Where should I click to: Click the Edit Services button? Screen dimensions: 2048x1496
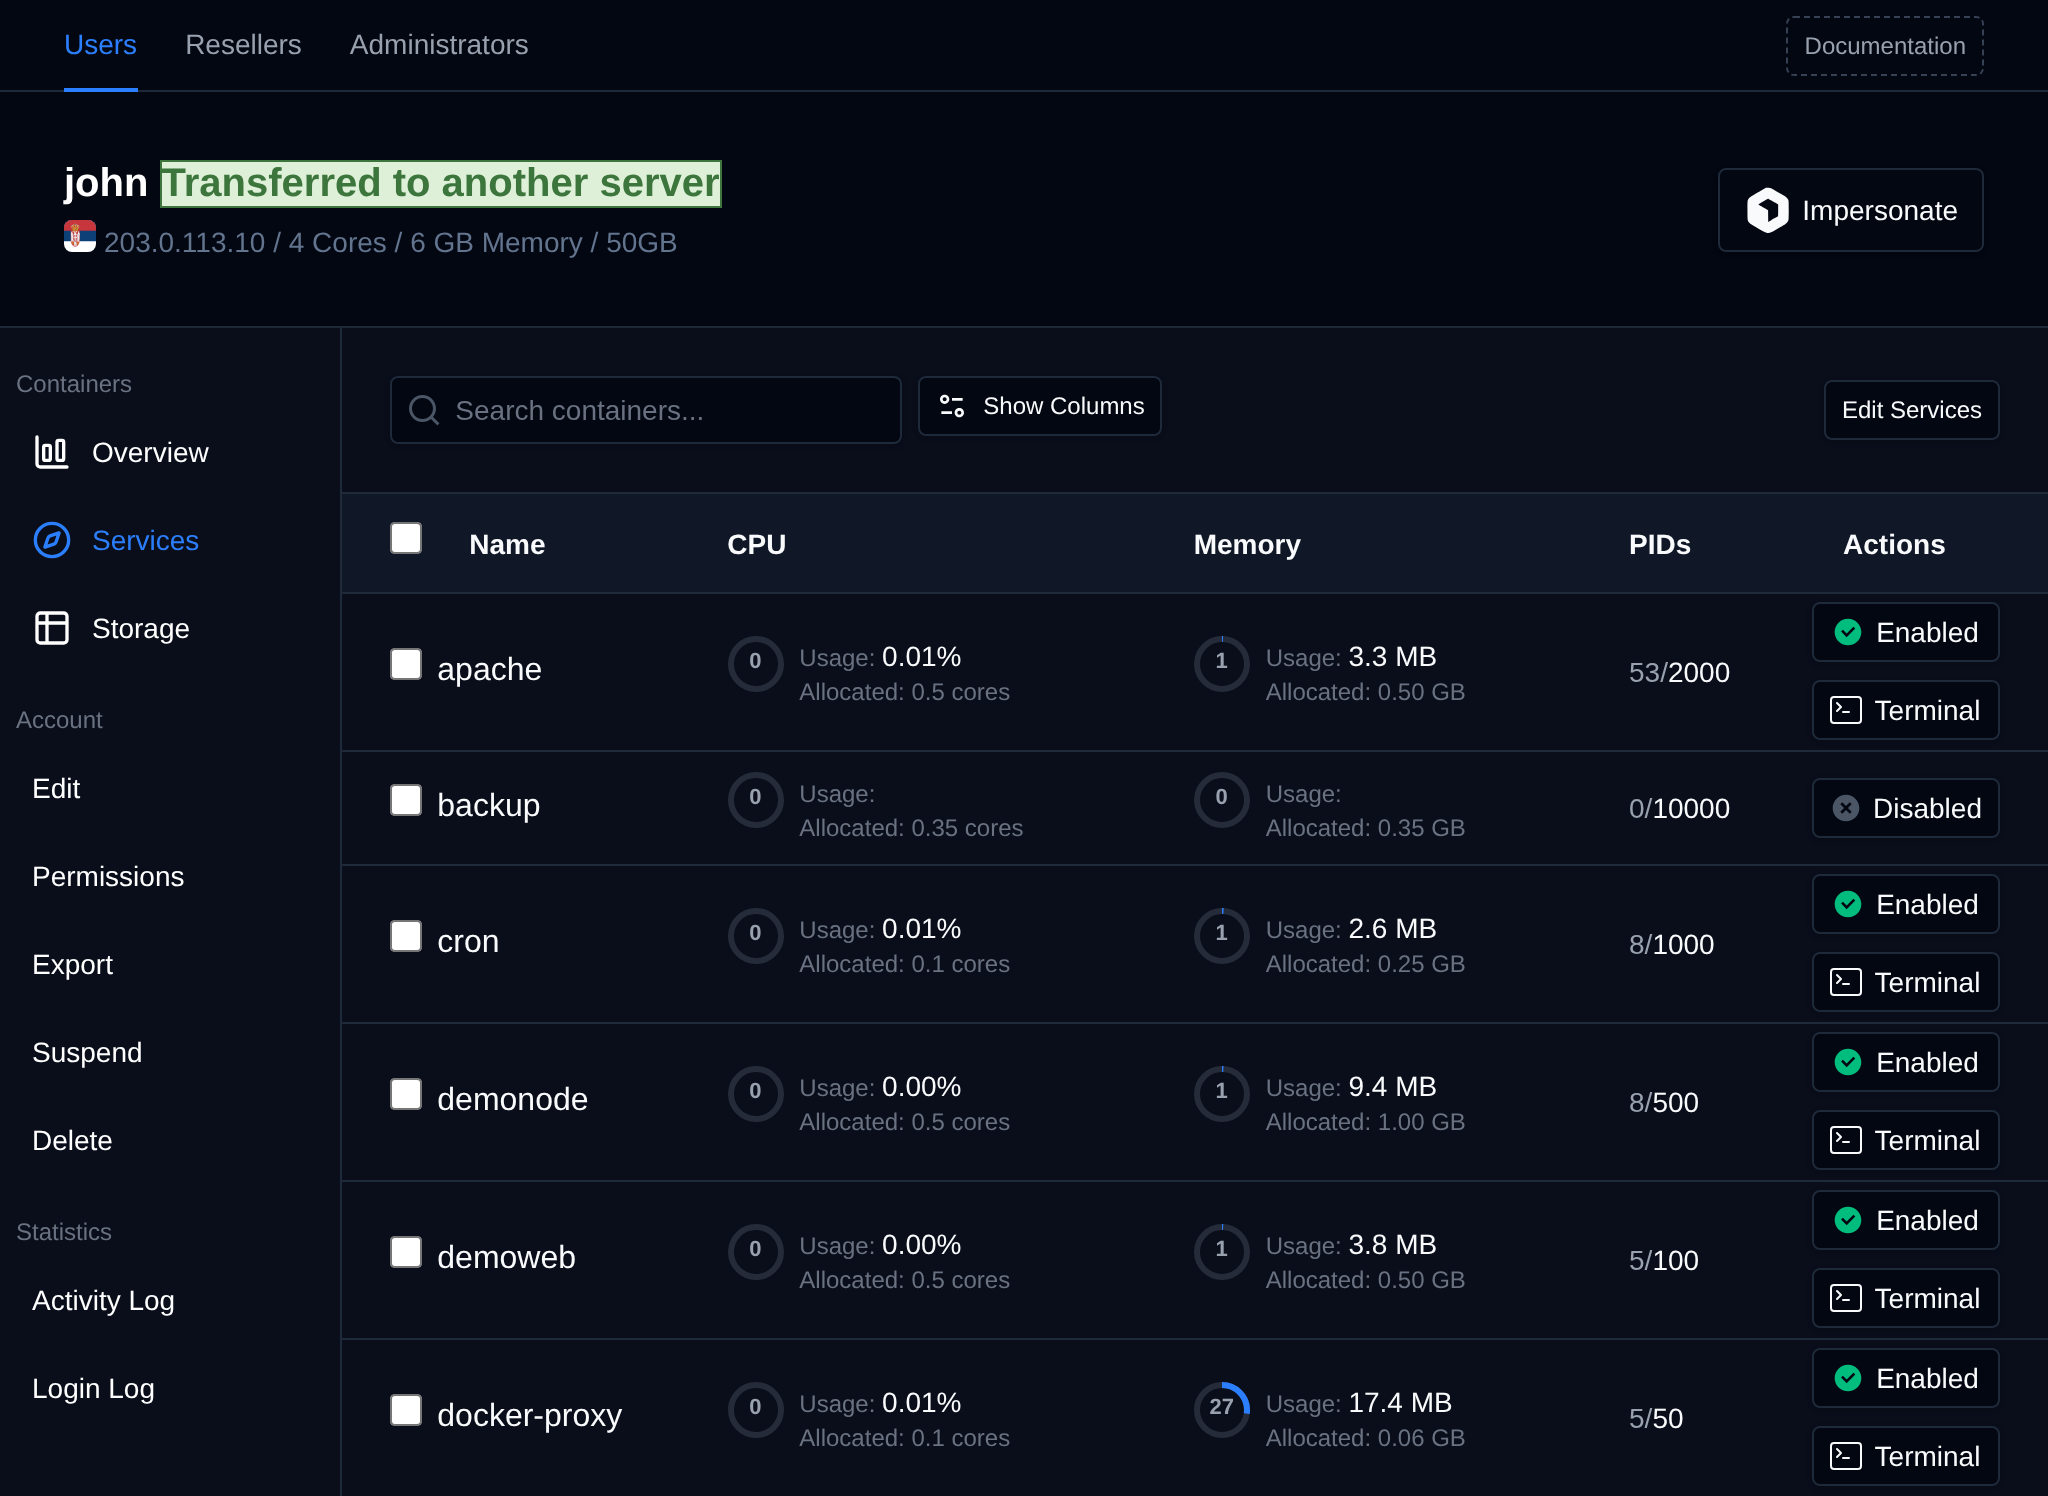pos(1912,410)
